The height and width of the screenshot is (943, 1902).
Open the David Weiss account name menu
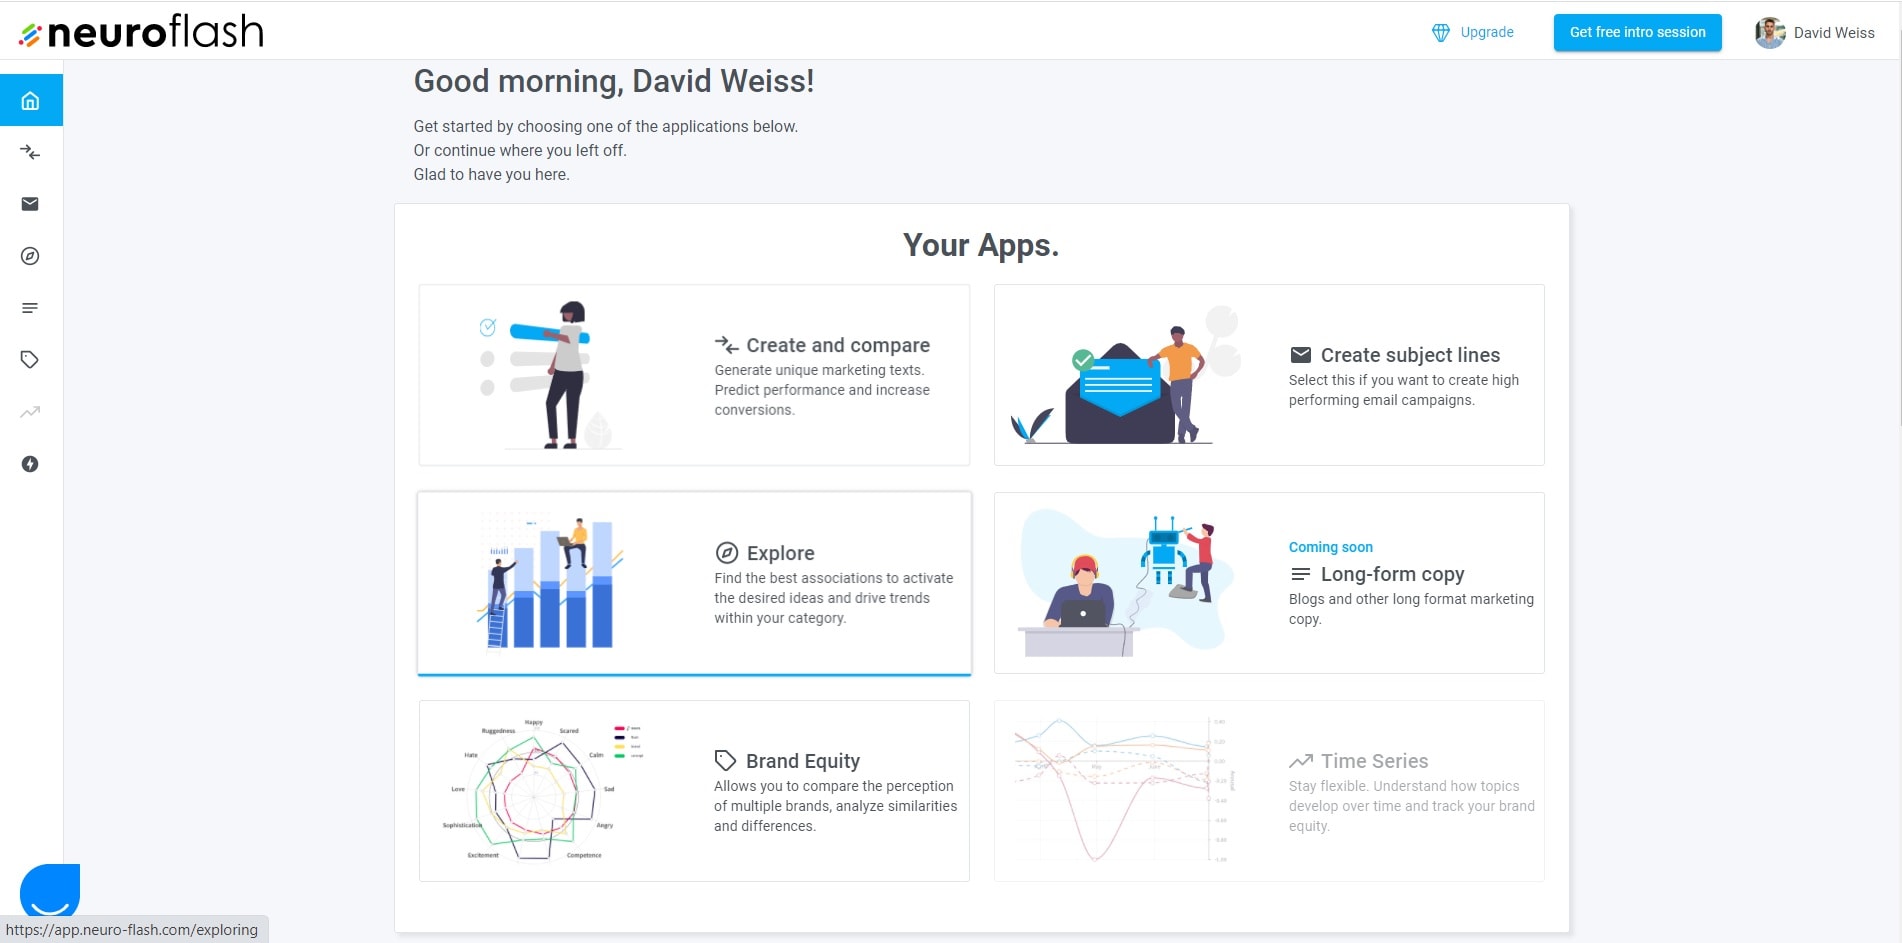pos(1833,33)
